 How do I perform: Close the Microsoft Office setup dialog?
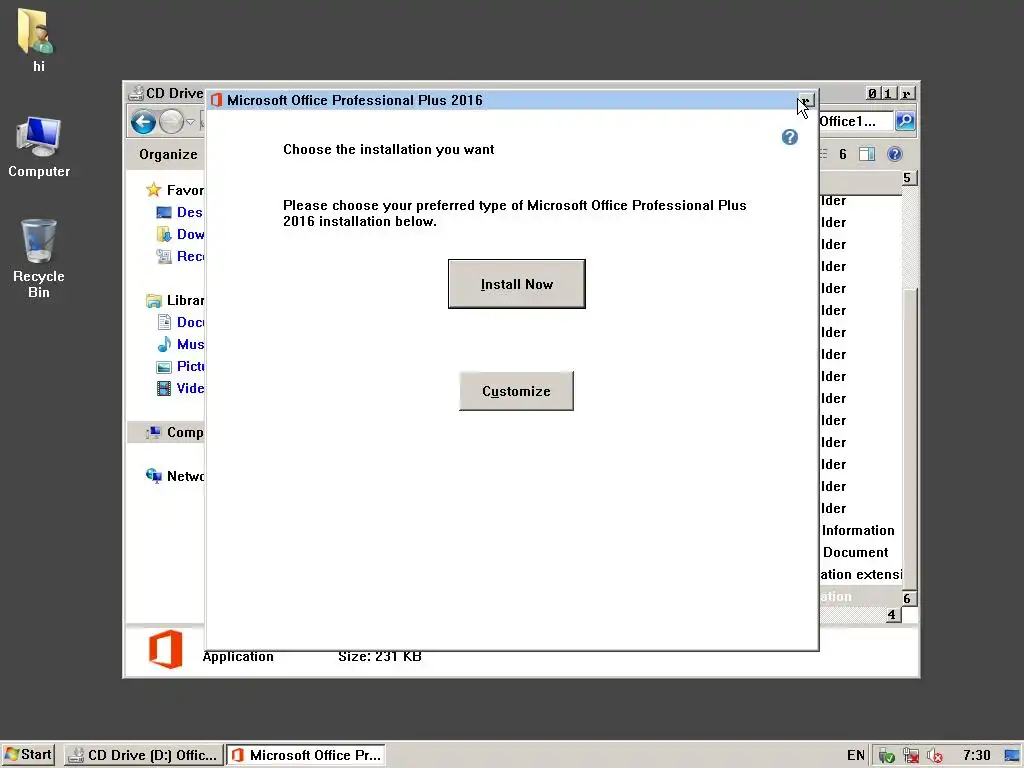click(x=807, y=101)
